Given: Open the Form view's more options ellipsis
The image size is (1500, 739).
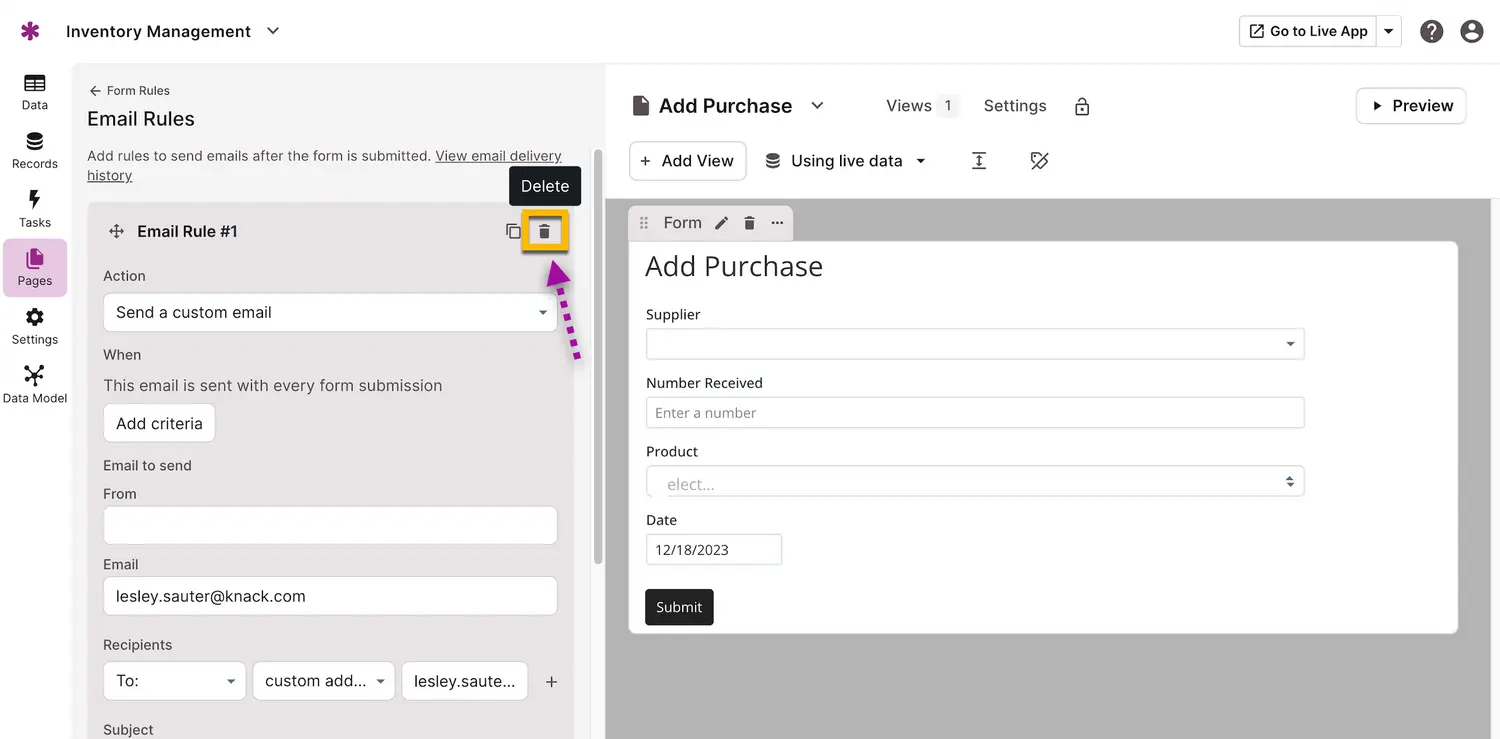Looking at the screenshot, I should [777, 223].
